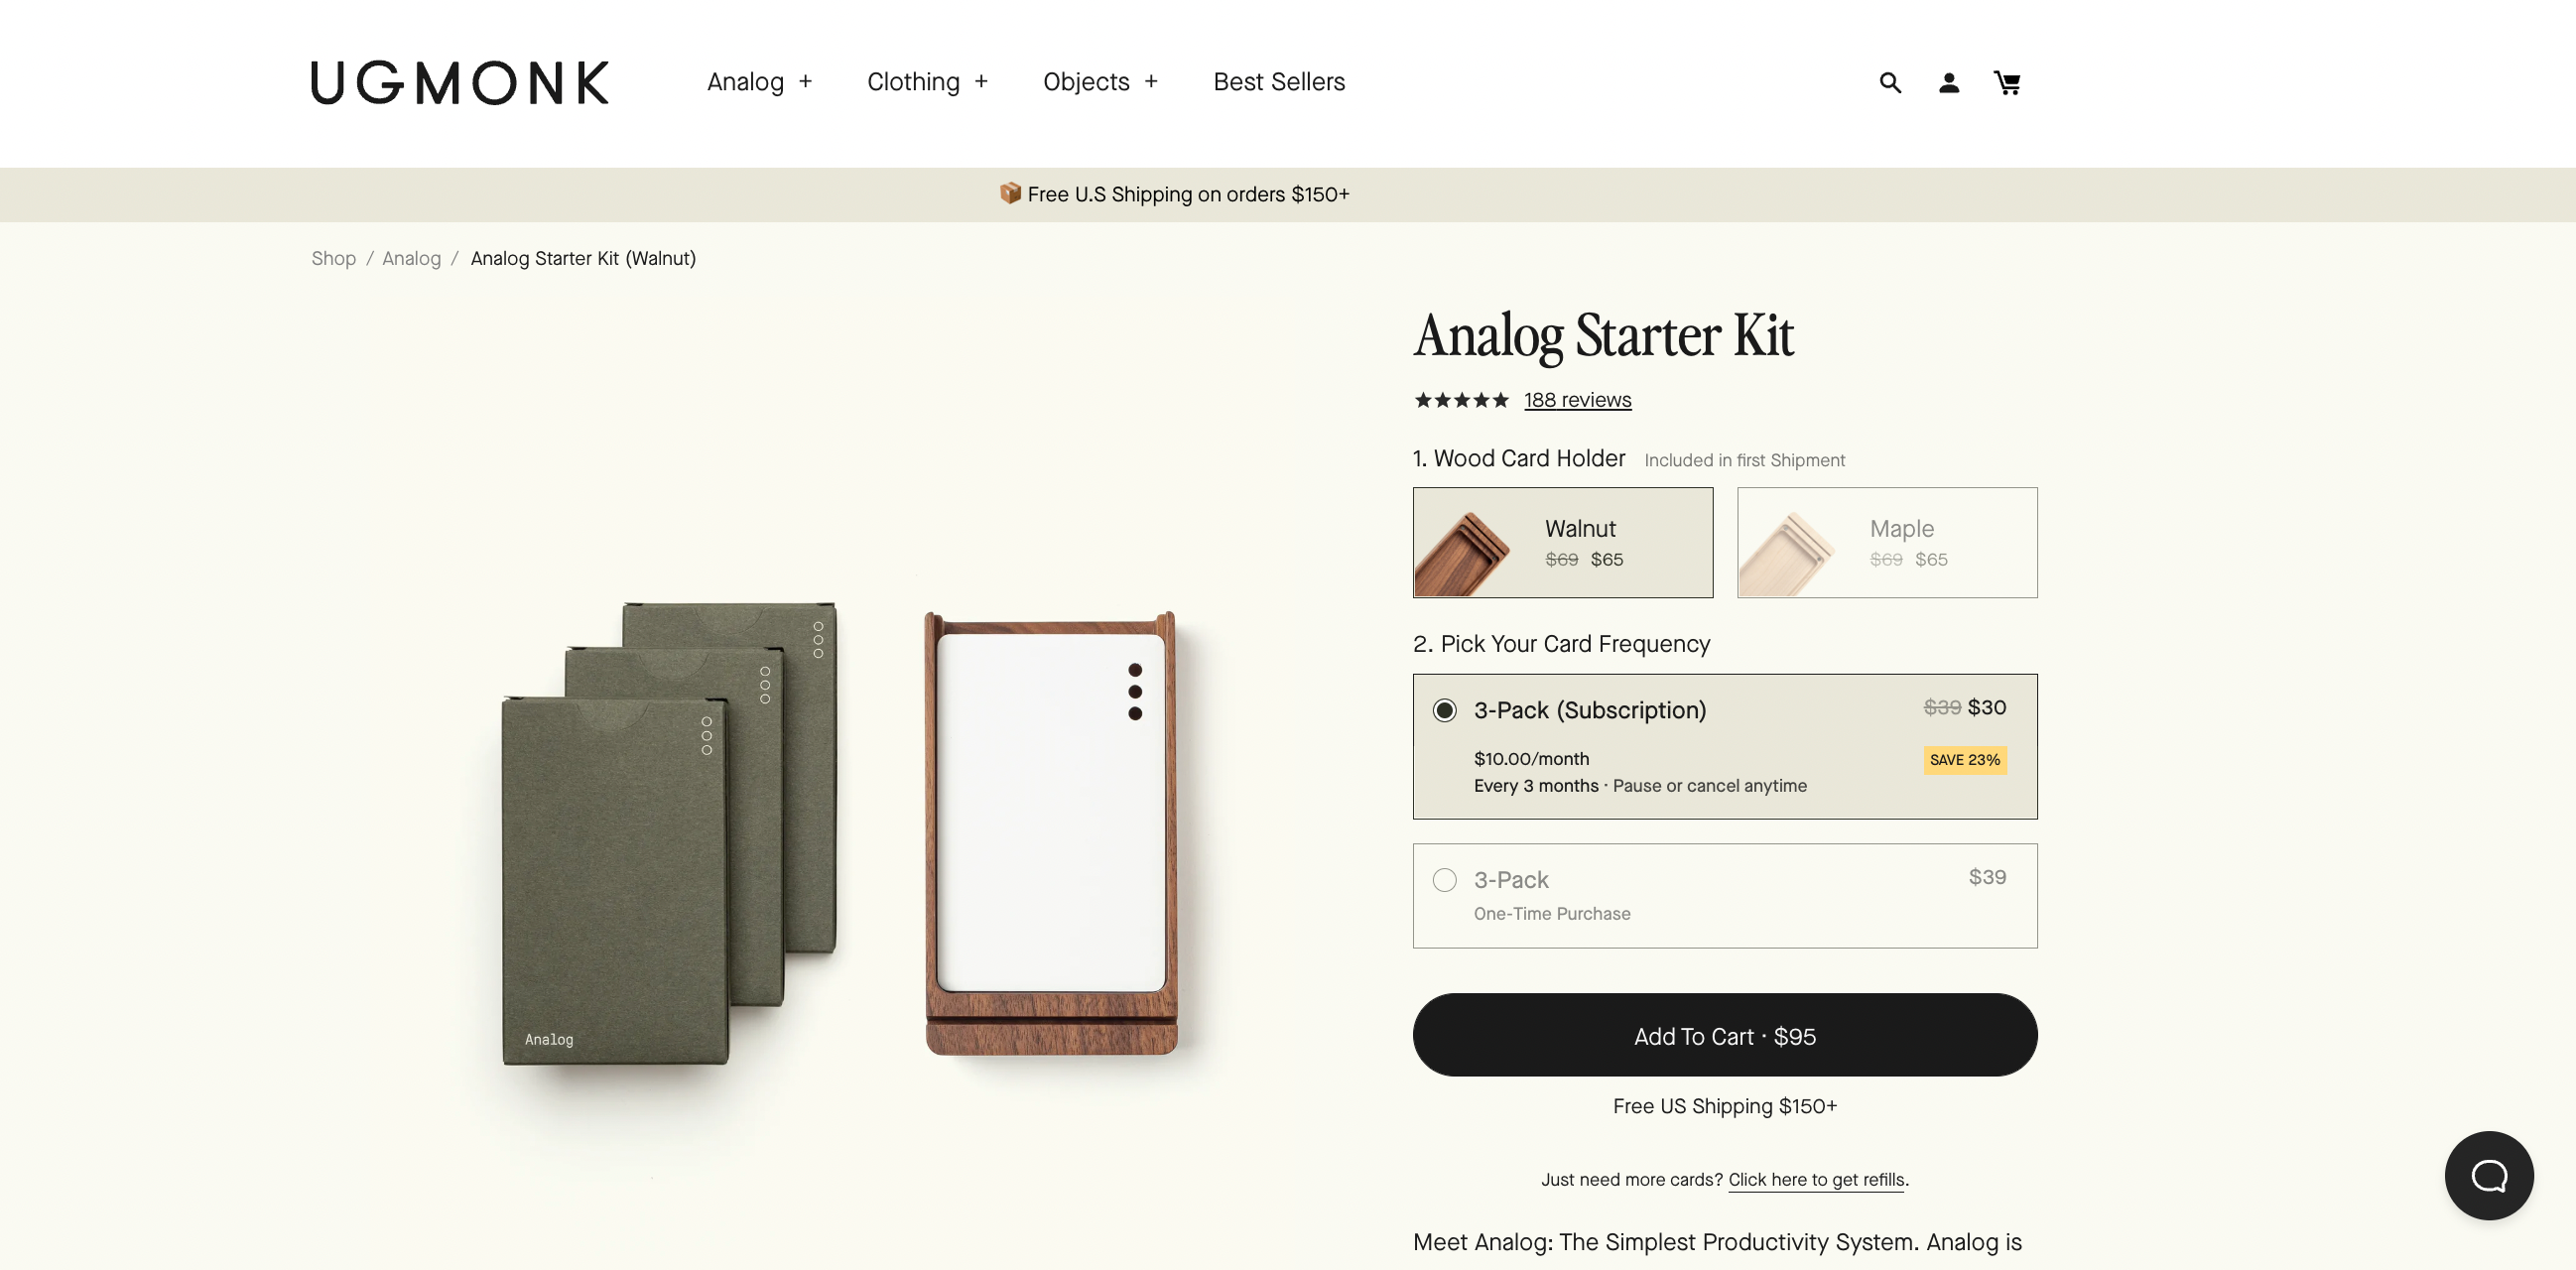Open the Best Sellers menu tab

pyautogui.click(x=1280, y=80)
